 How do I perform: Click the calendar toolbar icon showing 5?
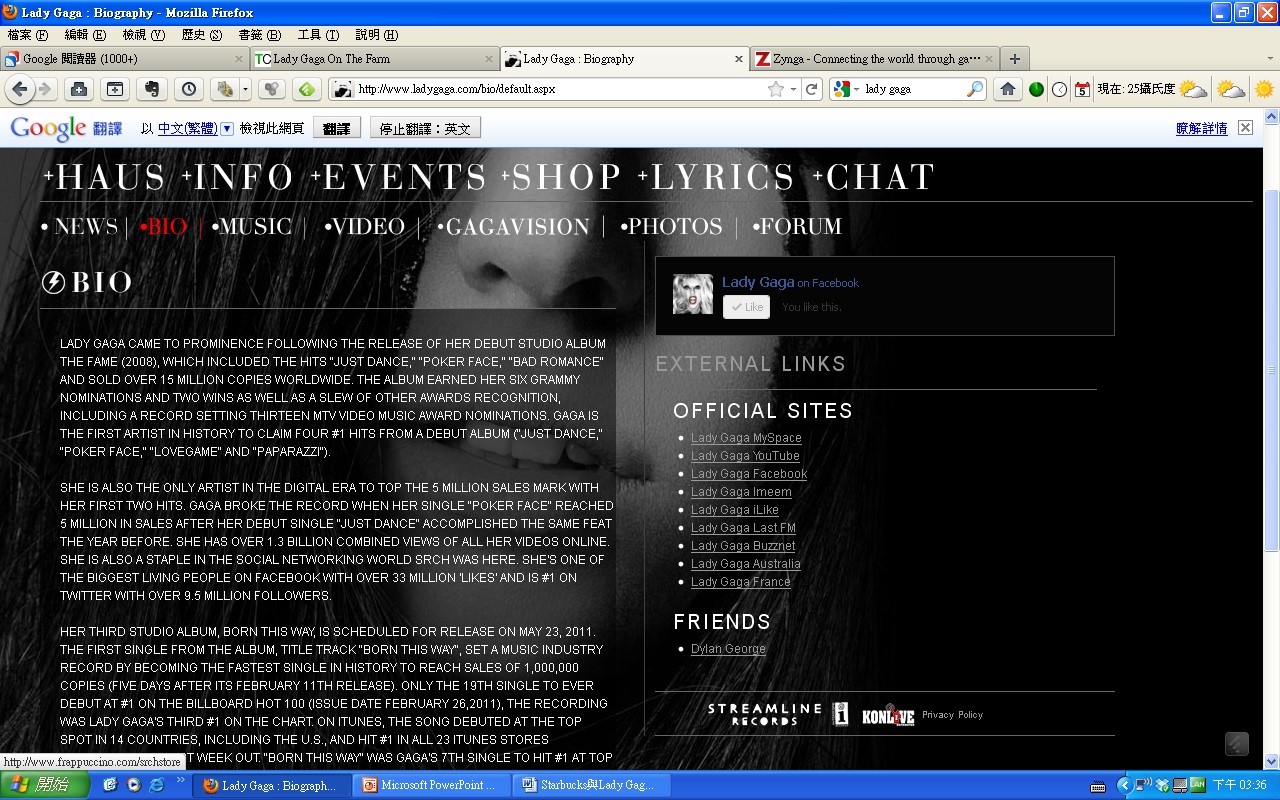point(1082,89)
